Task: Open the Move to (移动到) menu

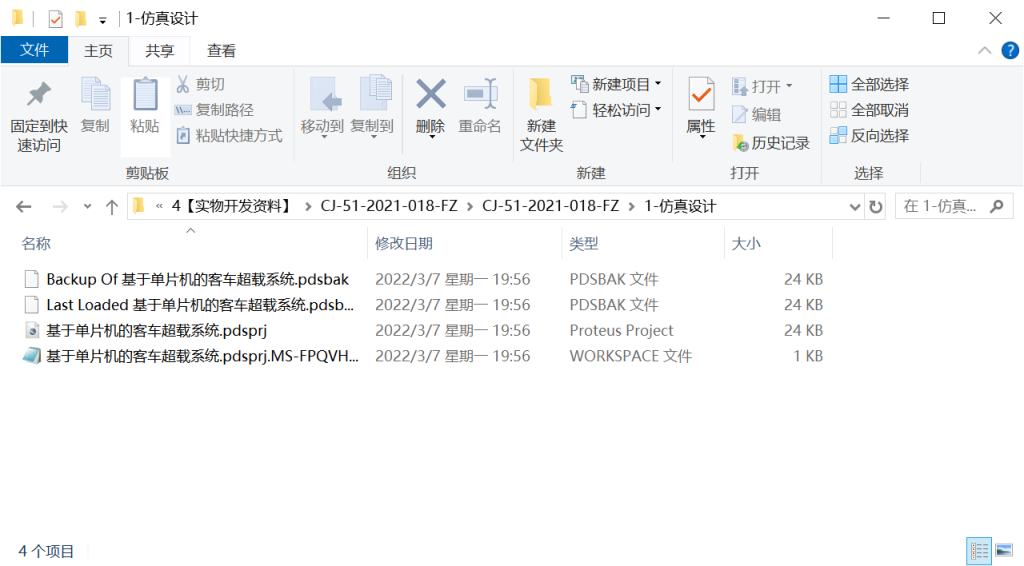Action: pyautogui.click(x=322, y=108)
